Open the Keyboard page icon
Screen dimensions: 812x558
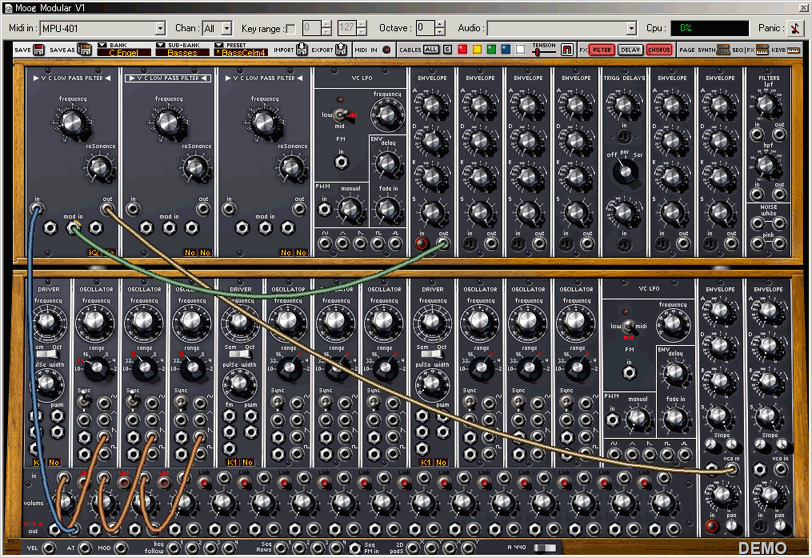coord(793,50)
